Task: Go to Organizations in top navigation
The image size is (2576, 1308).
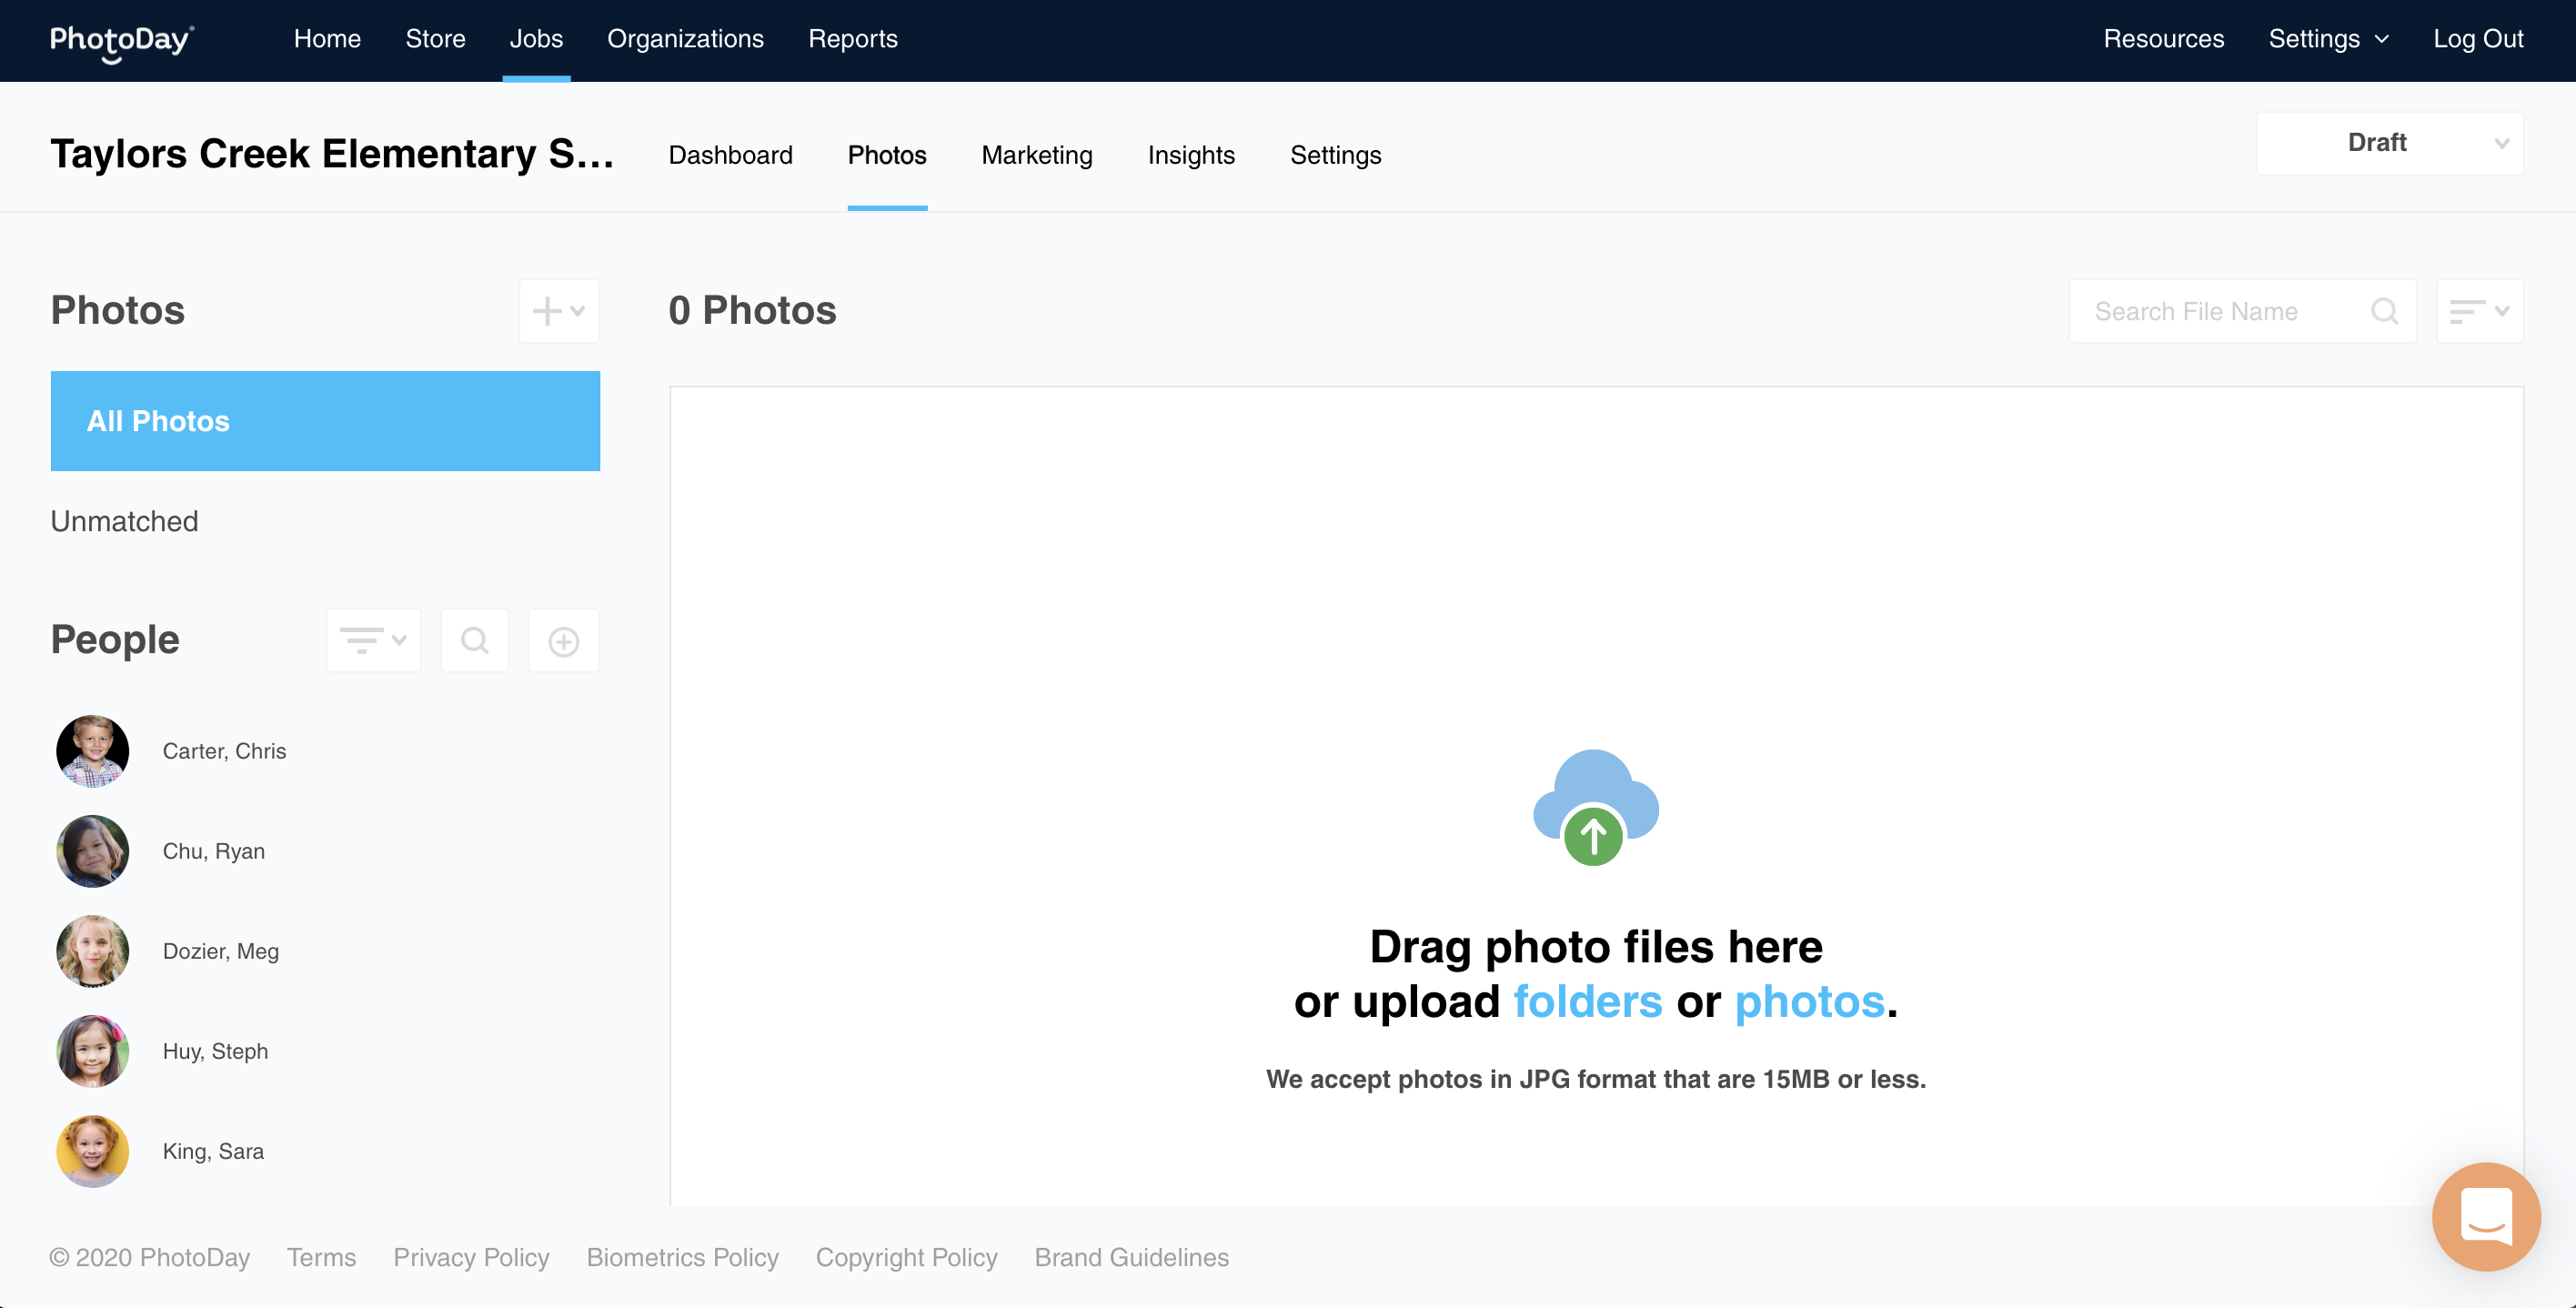Action: tap(685, 39)
